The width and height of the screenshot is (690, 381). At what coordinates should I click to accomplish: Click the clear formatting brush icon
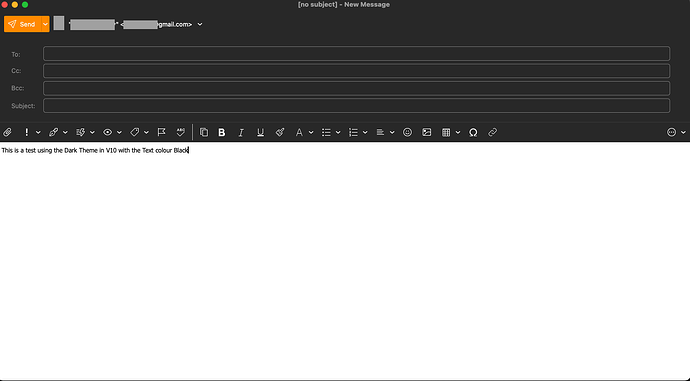[x=280, y=132]
